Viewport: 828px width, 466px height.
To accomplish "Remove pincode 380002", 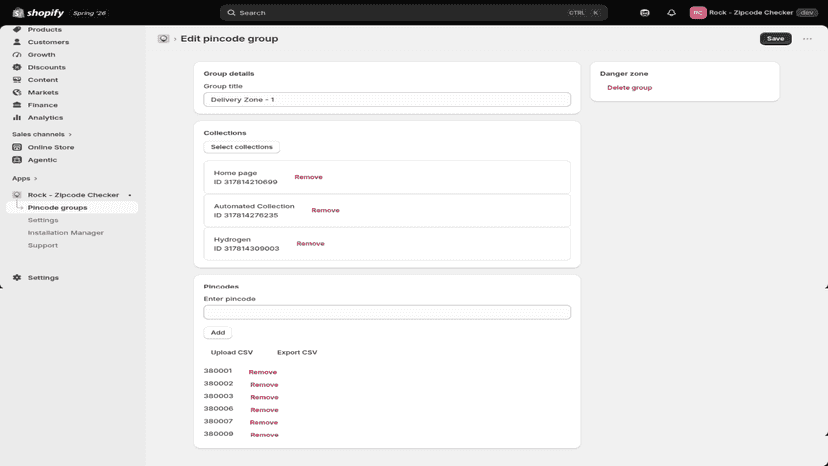I will click(264, 385).
